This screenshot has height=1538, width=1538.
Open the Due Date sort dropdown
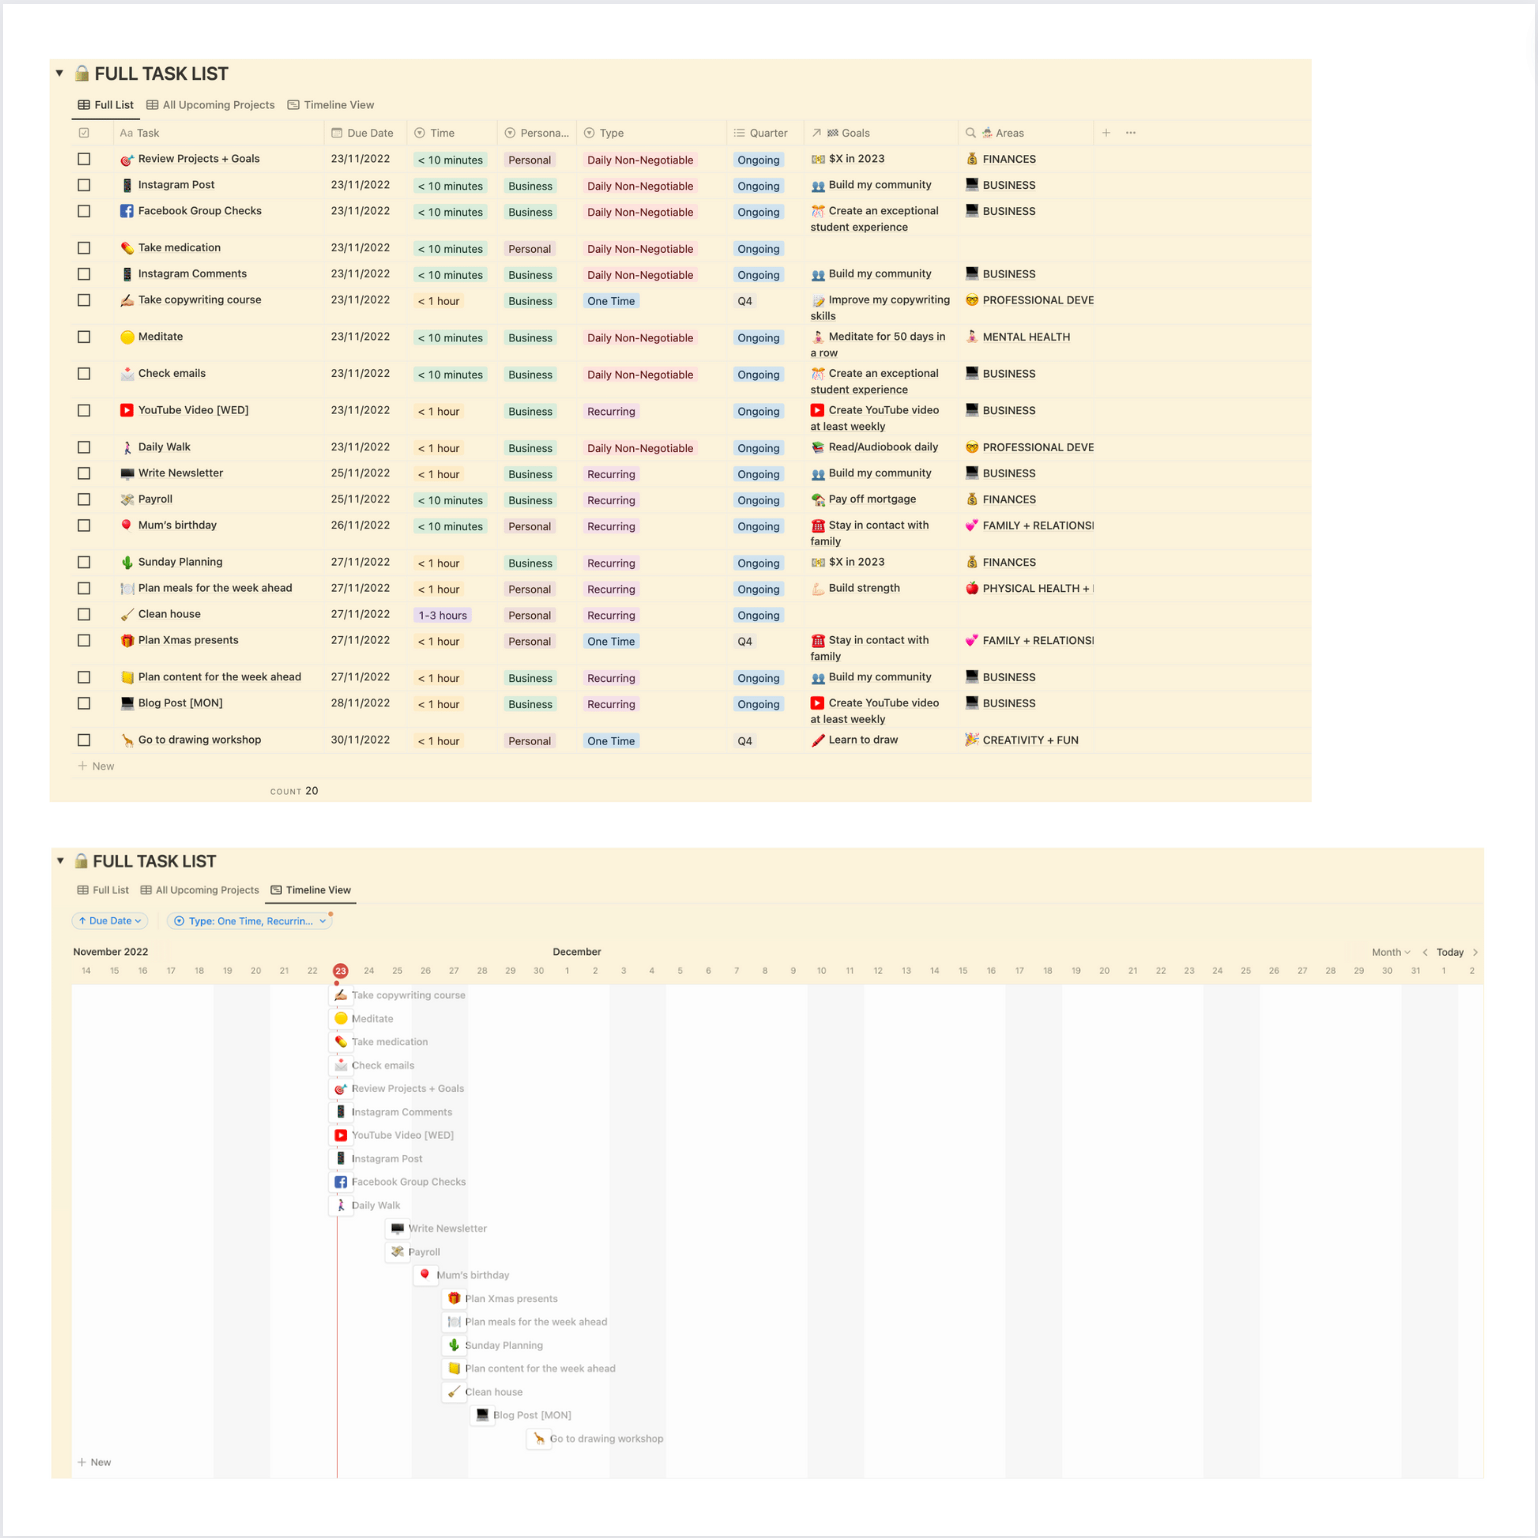tap(110, 921)
